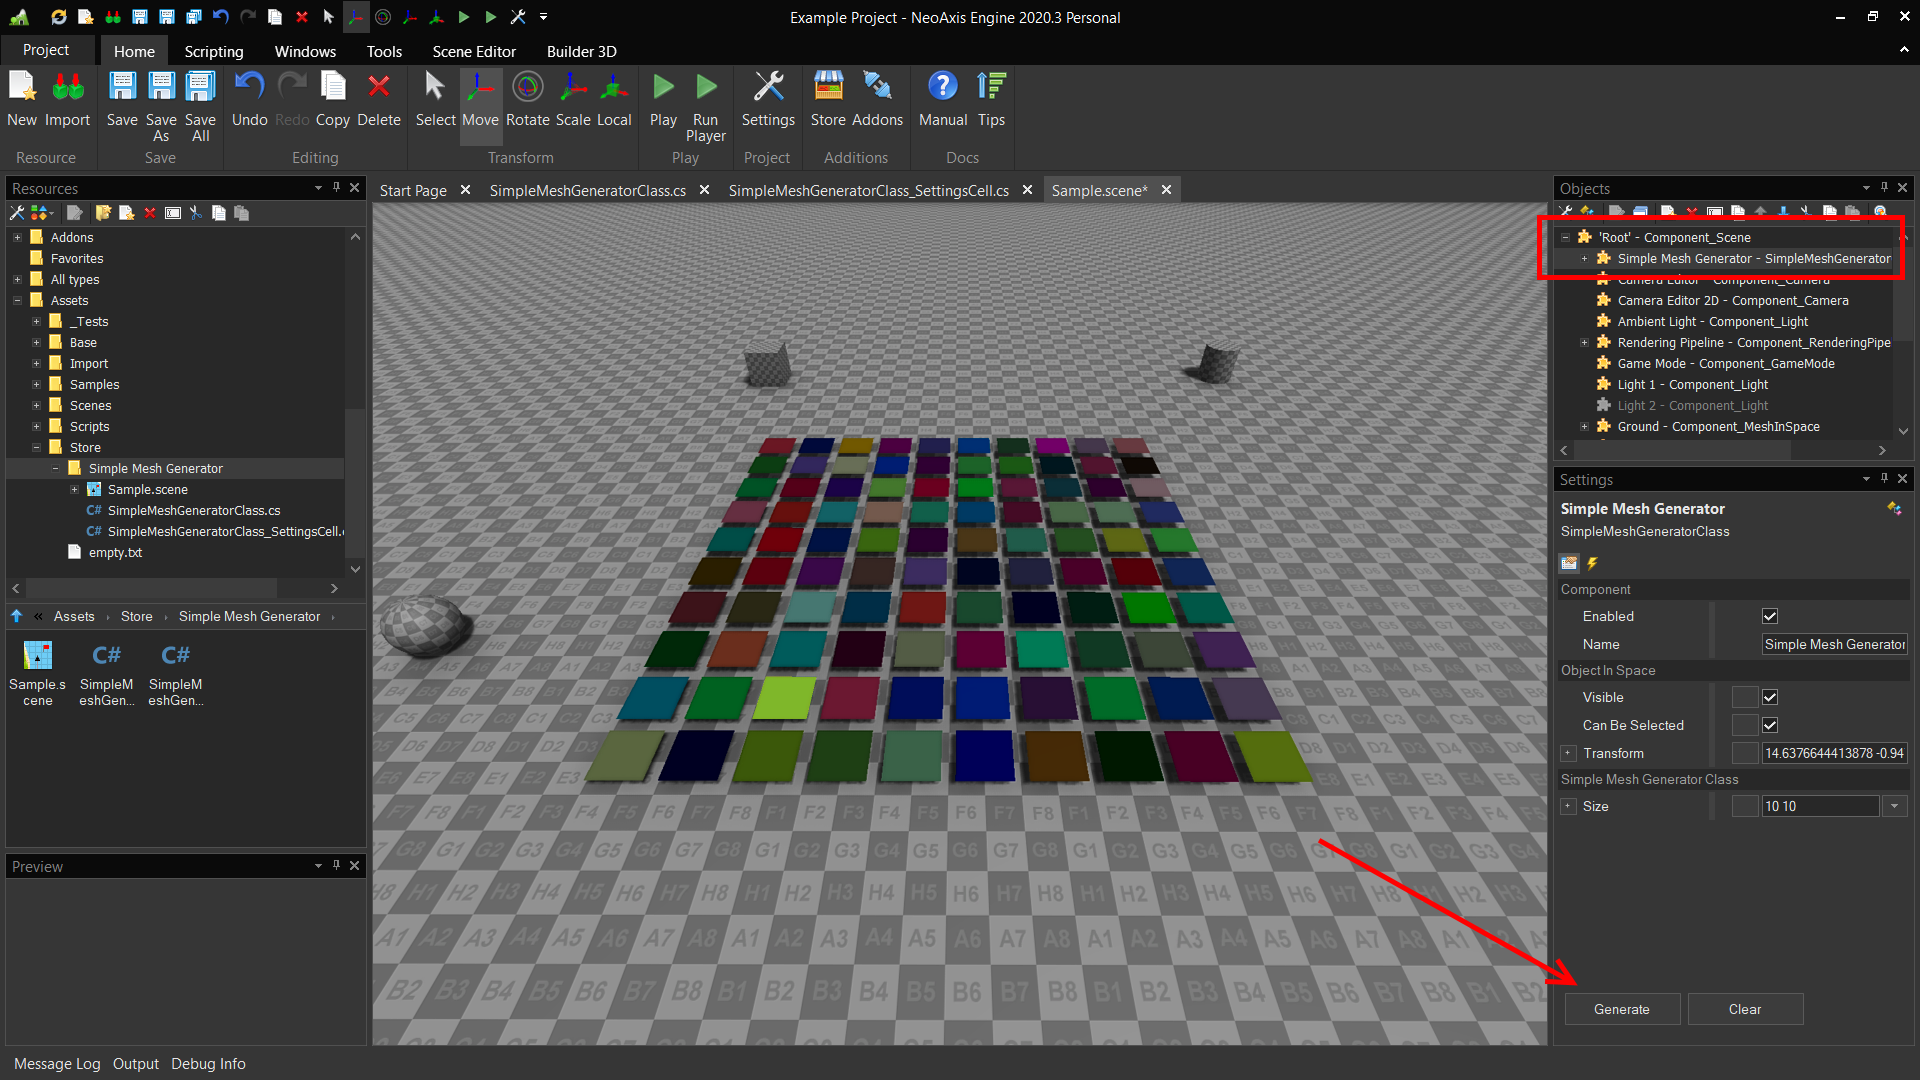Toggle the Visible property checkbox
The height and width of the screenshot is (1080, 1920).
[x=1770, y=697]
